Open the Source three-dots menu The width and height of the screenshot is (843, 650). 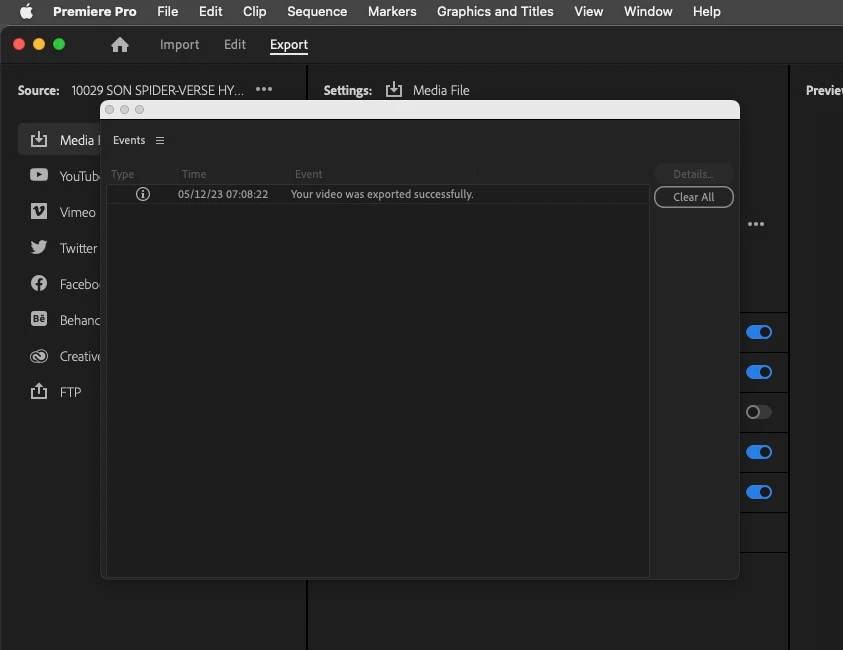tap(263, 89)
